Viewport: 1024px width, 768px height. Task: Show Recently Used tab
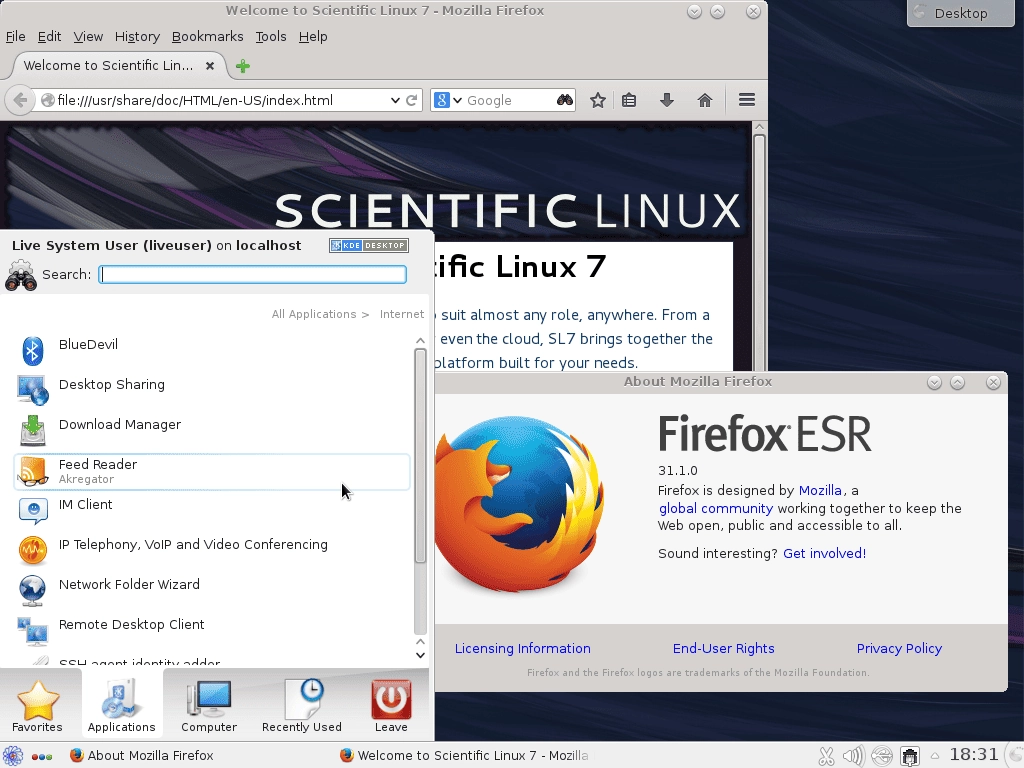pyautogui.click(x=302, y=705)
